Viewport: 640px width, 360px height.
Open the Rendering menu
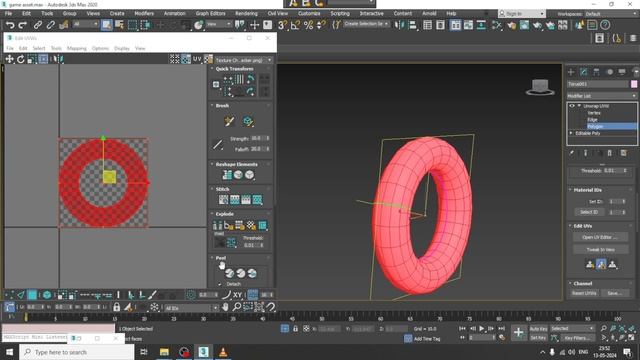(x=246, y=13)
